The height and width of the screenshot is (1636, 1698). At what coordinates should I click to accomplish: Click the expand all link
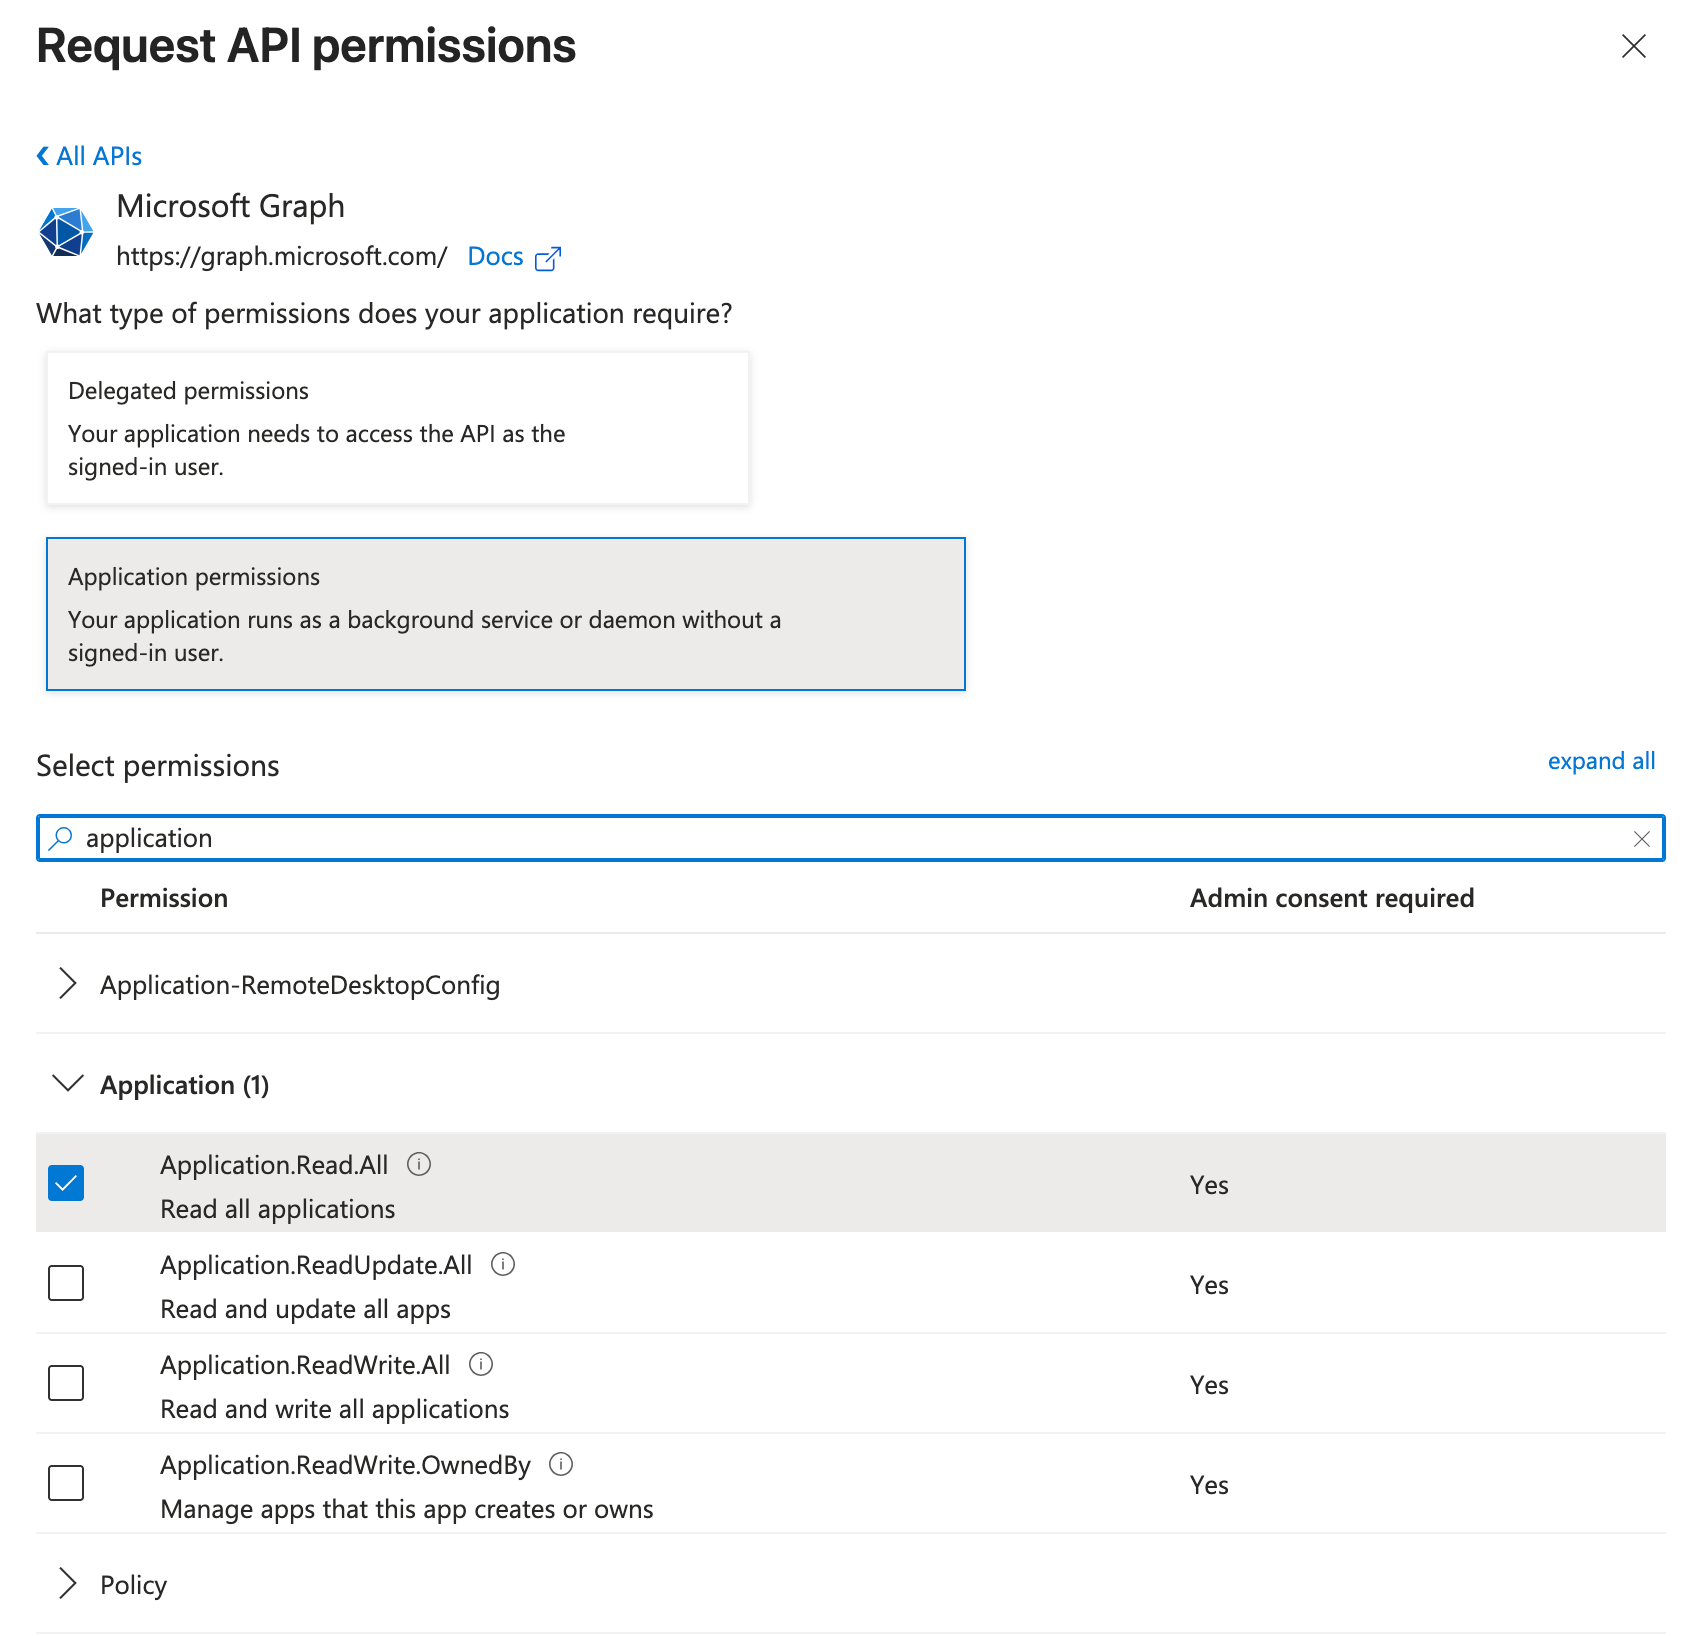click(1601, 761)
